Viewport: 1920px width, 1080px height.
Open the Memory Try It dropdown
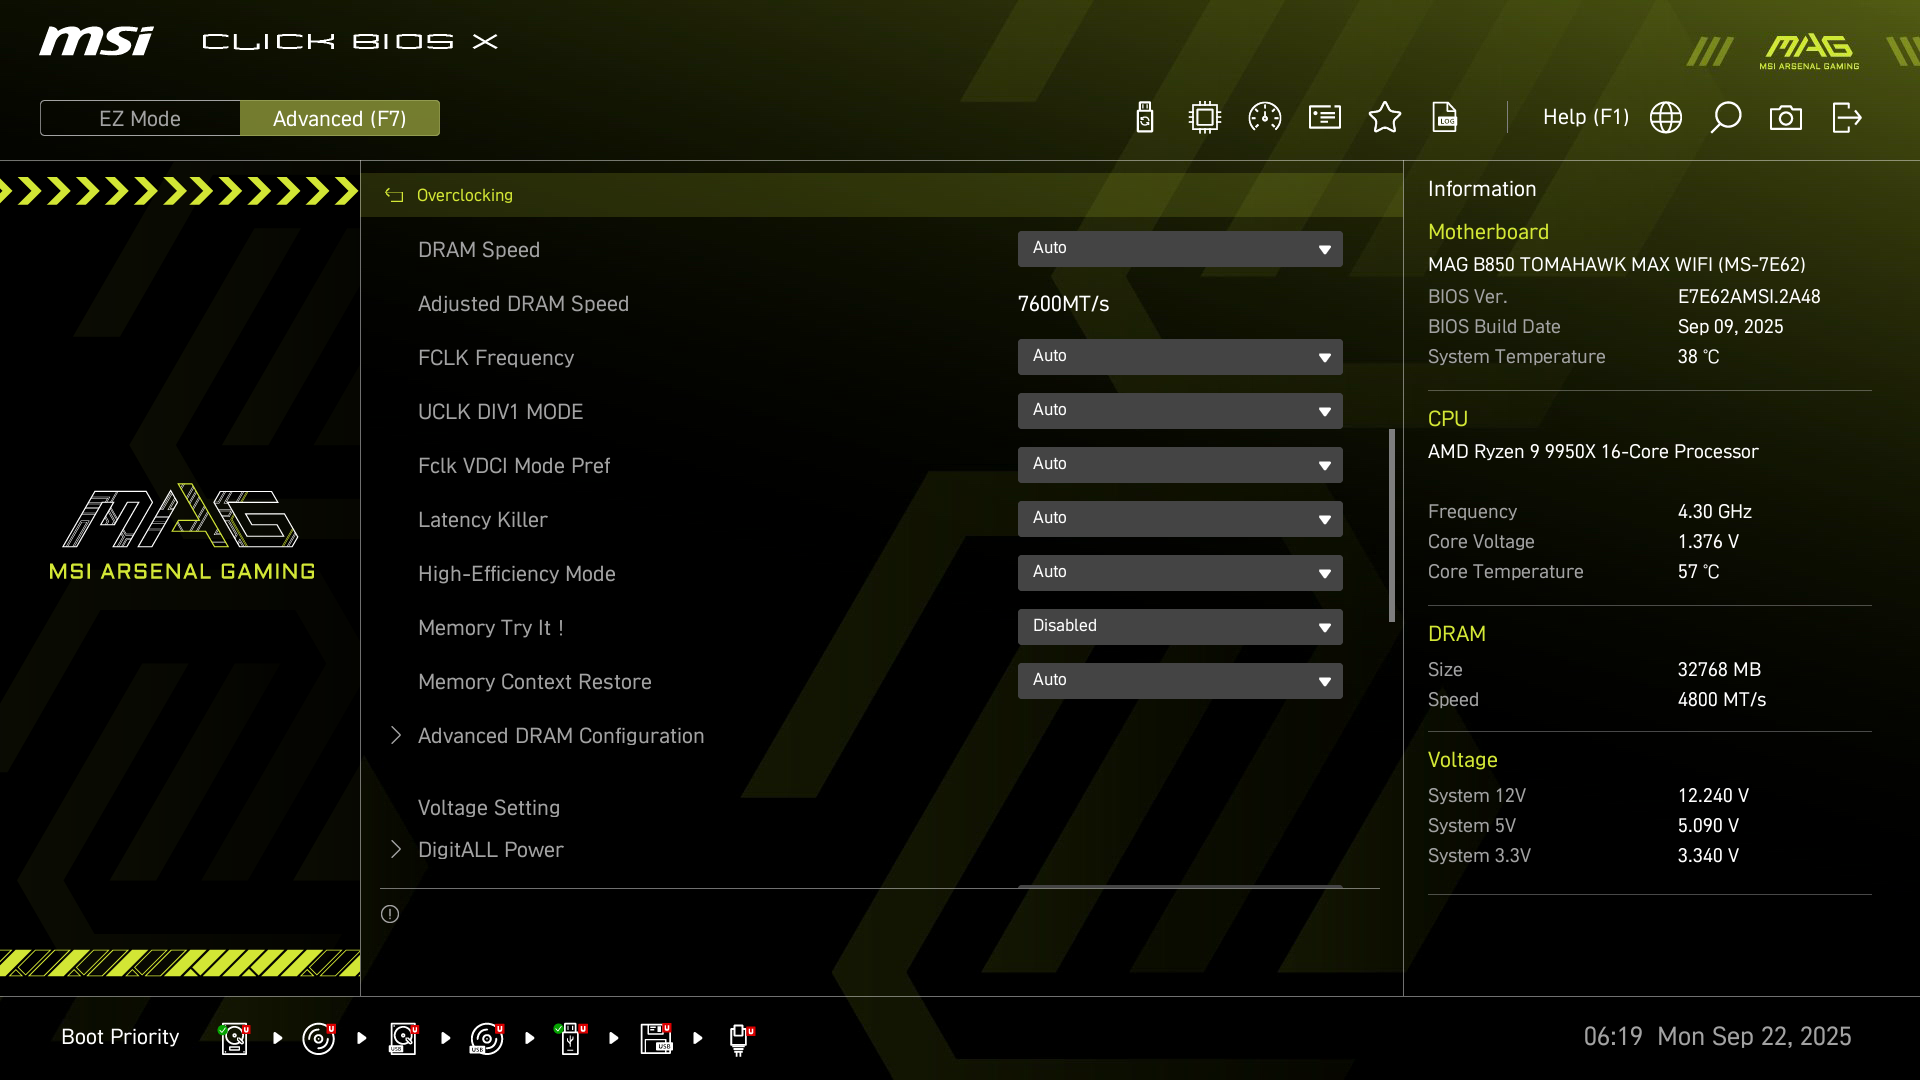point(1180,627)
